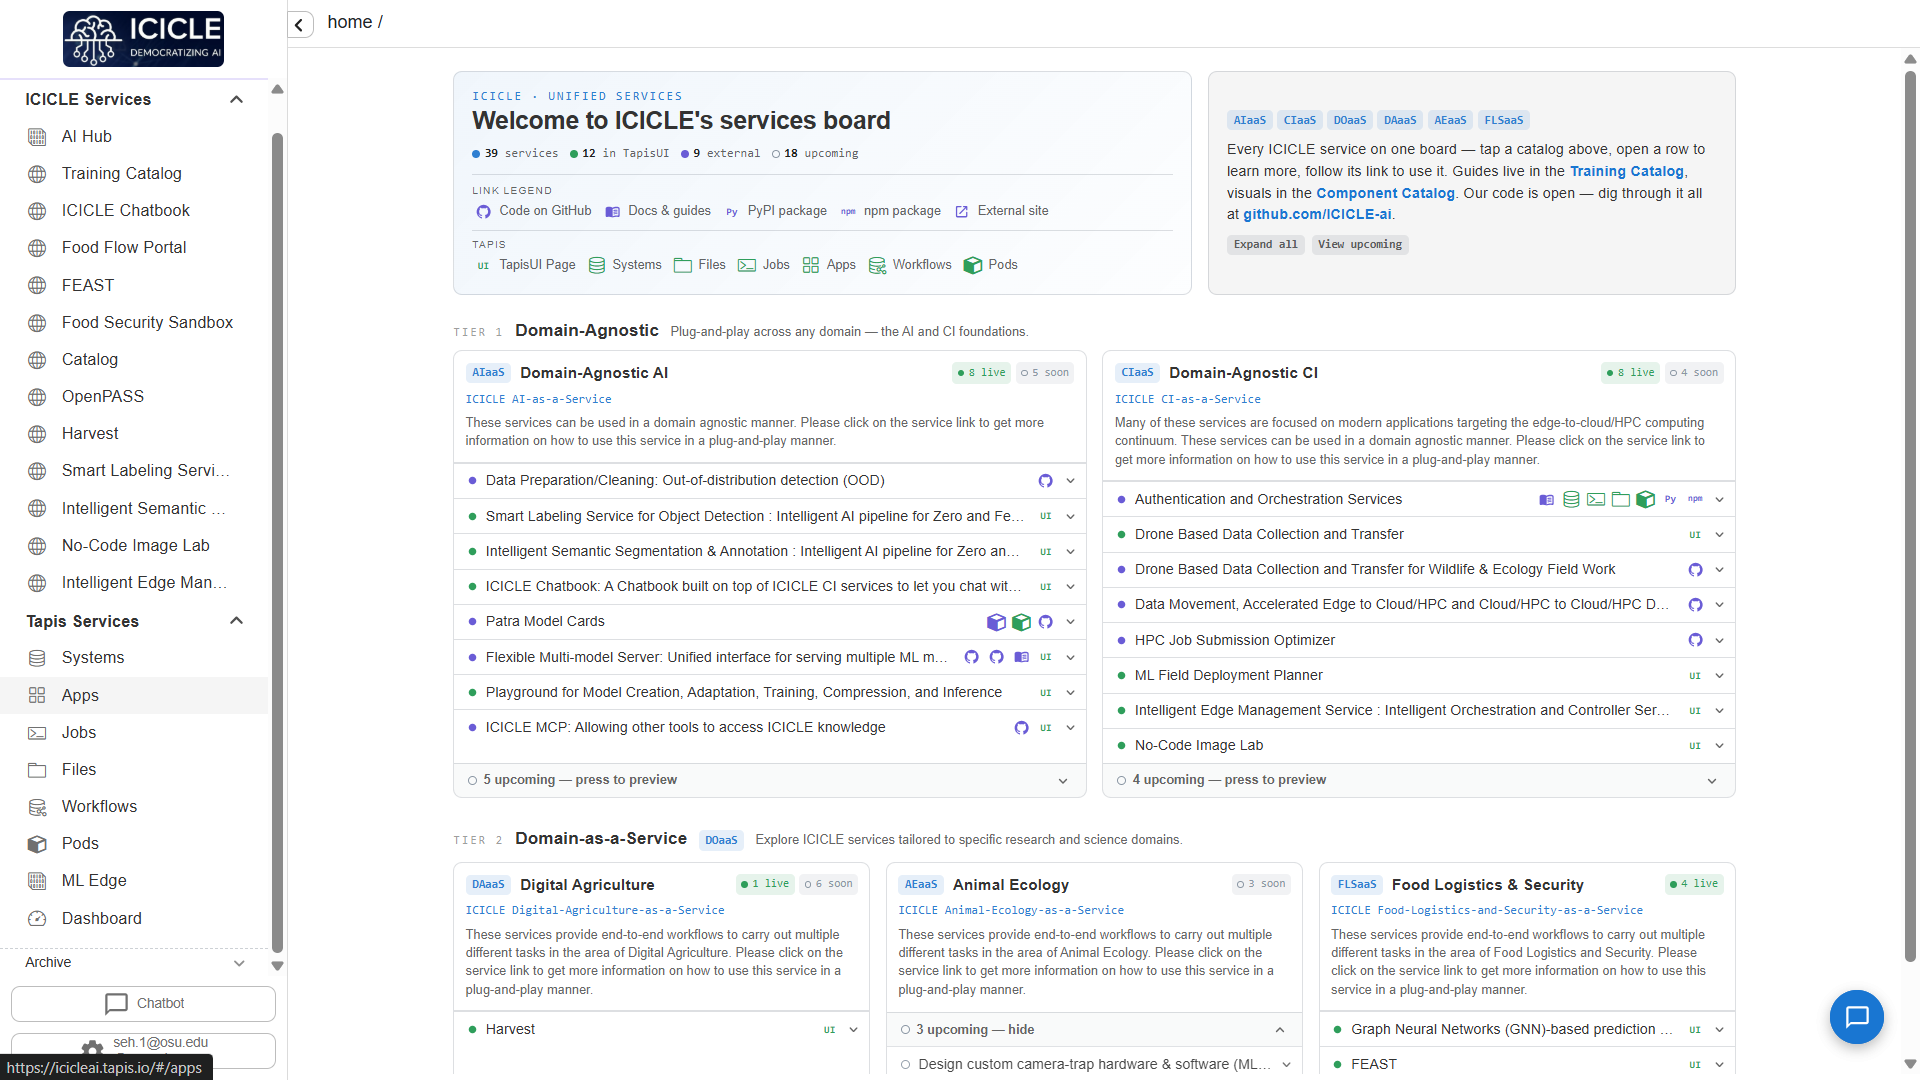This screenshot has height=1080, width=1920.
Task: Open the ICICLE Animal-Ecology-as-a-Service link
Action: click(x=1011, y=911)
